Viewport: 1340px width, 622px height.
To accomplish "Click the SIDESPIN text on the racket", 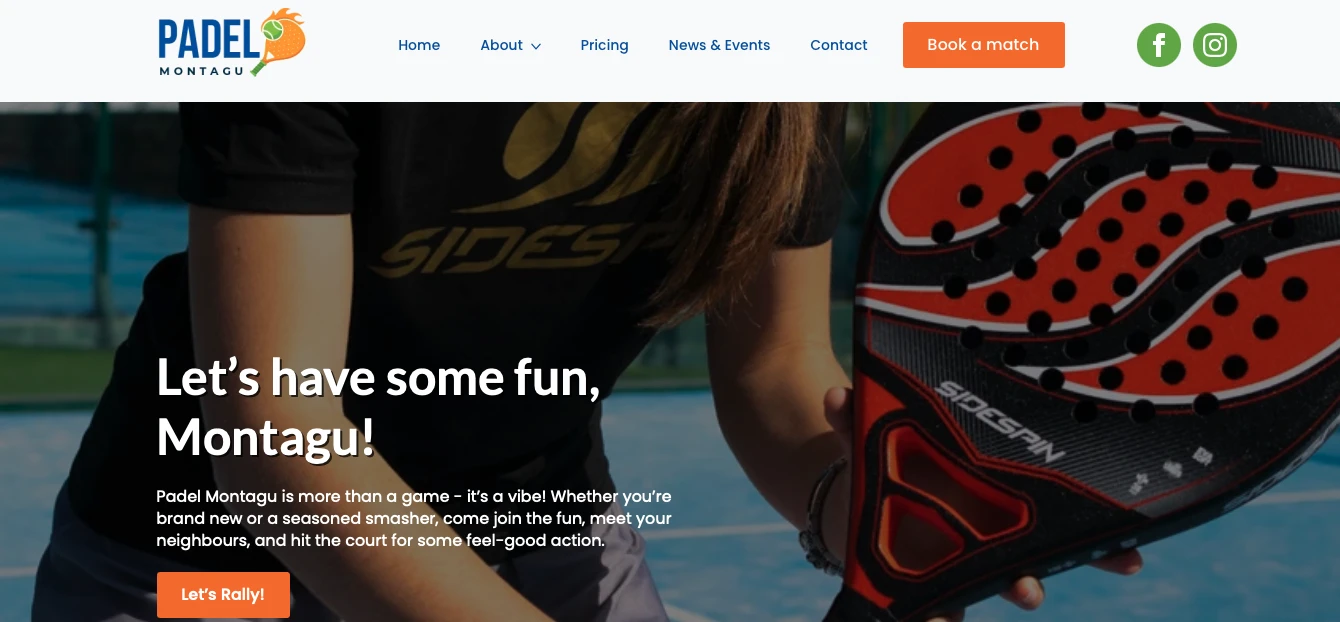I will 1000,422.
